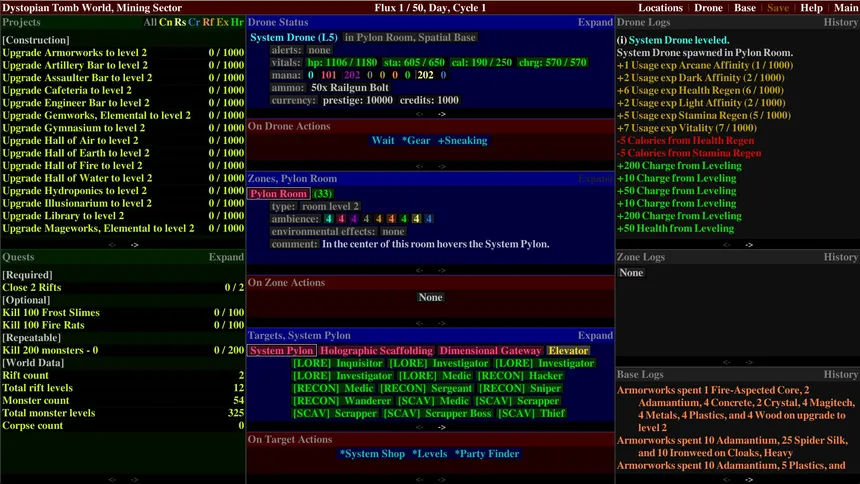Select Upgrade Hydroponics to level 2
860x484 pixels.
click(123, 191)
